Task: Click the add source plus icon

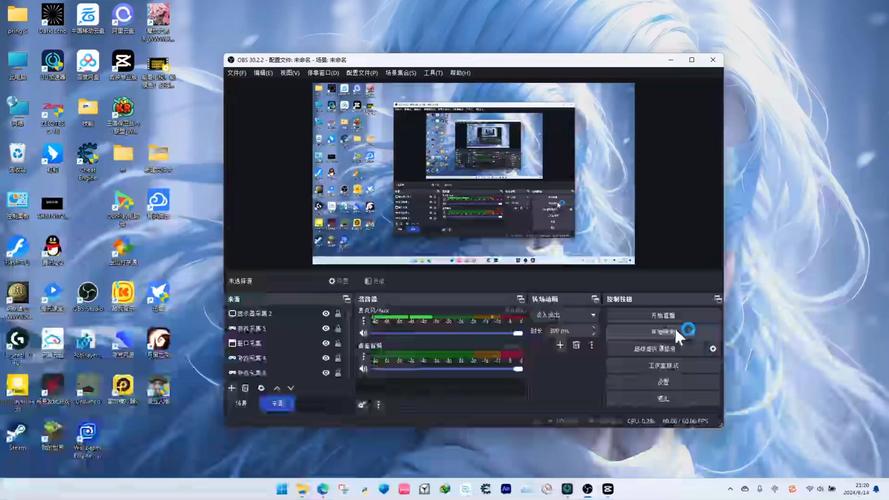Action: pyautogui.click(x=232, y=388)
